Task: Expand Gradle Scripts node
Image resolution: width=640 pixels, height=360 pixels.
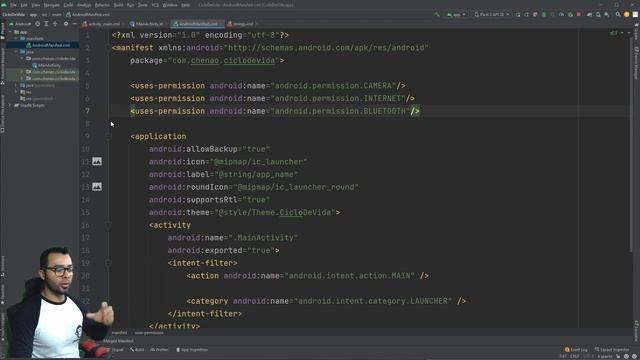Action: pos(10,105)
